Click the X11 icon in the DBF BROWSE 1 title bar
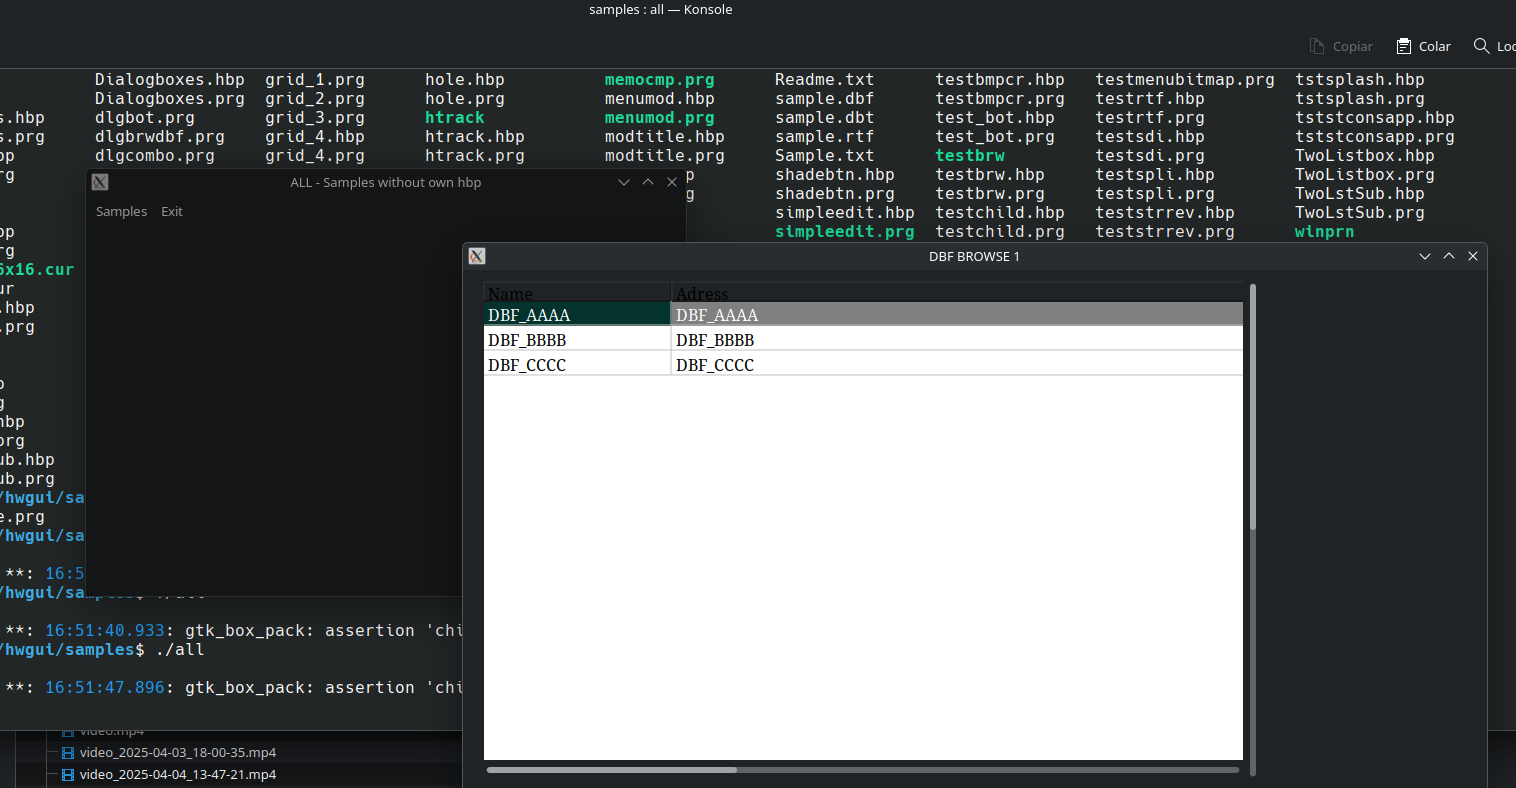 pyautogui.click(x=477, y=256)
